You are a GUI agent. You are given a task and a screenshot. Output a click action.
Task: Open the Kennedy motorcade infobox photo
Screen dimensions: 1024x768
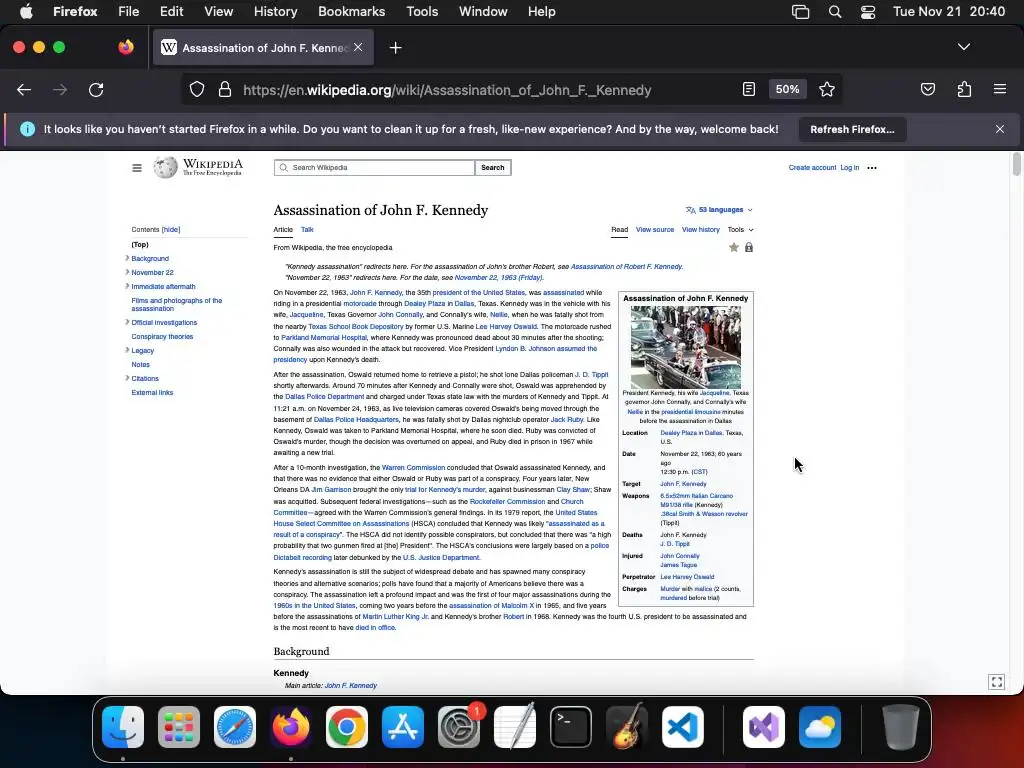coord(685,347)
